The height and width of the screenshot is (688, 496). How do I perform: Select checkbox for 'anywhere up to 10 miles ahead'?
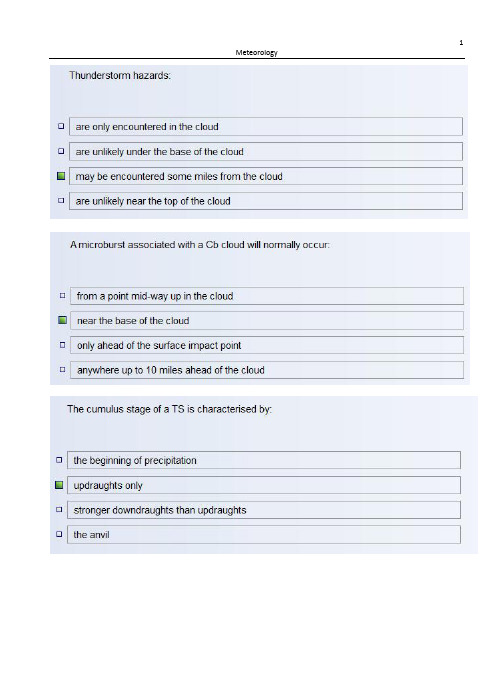(x=62, y=370)
